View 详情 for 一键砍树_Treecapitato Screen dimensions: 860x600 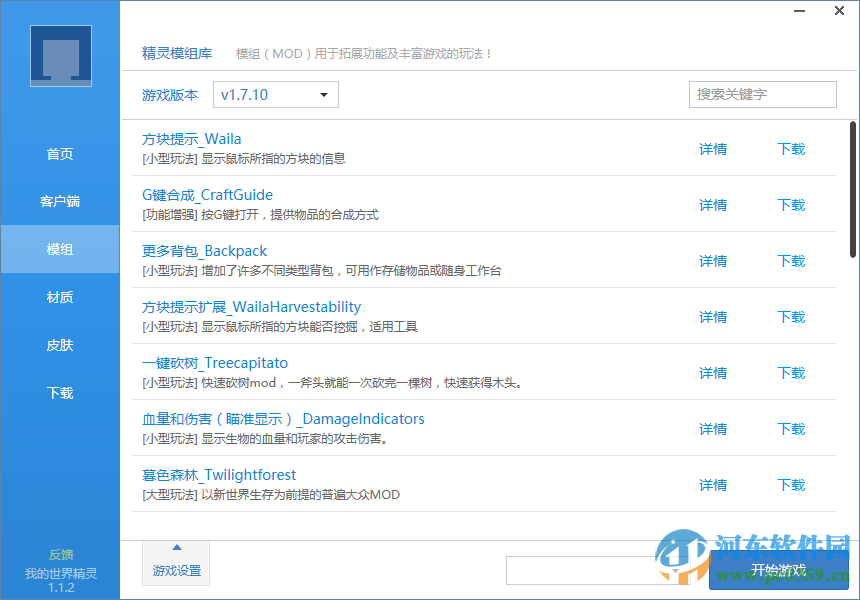point(712,373)
